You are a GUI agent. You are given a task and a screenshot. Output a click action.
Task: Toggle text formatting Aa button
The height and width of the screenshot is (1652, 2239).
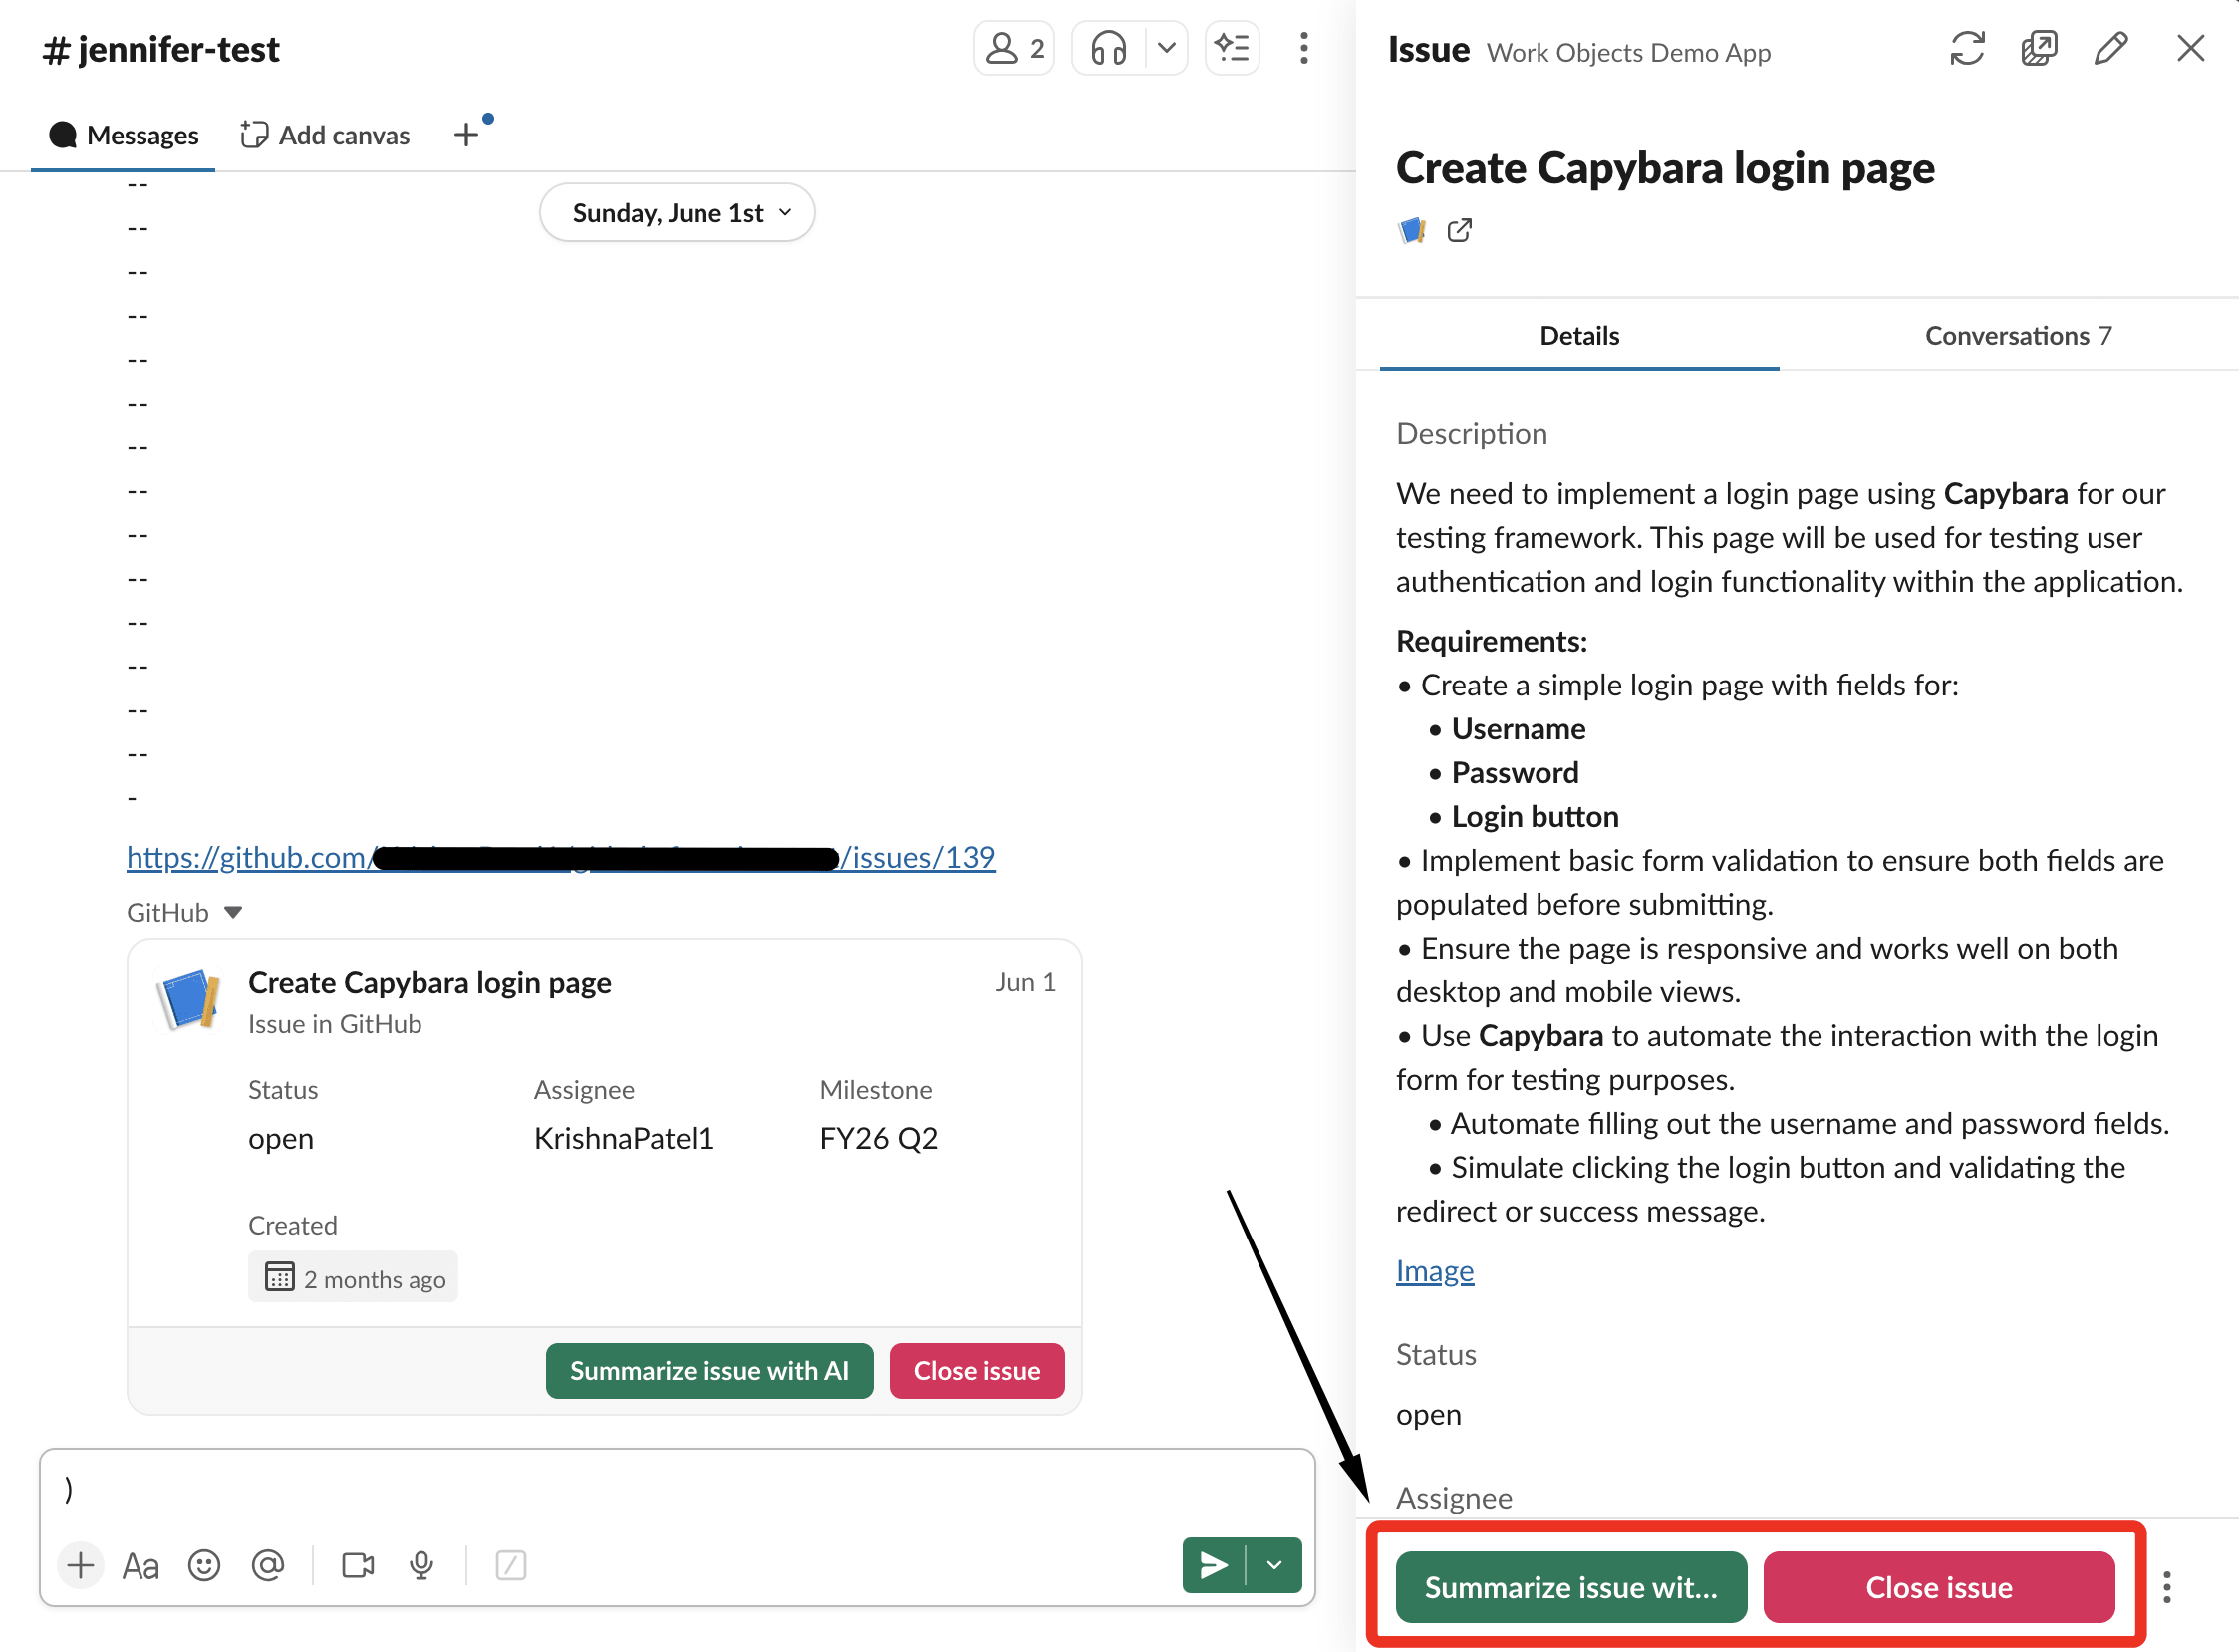(x=140, y=1565)
